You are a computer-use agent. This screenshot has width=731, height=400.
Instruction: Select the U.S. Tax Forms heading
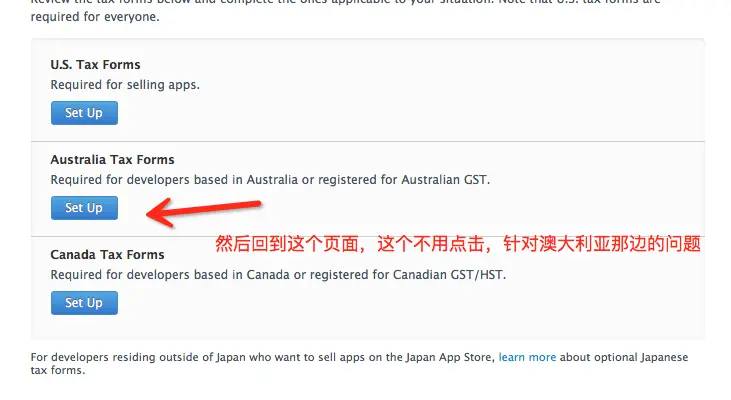pyautogui.click(x=96, y=64)
